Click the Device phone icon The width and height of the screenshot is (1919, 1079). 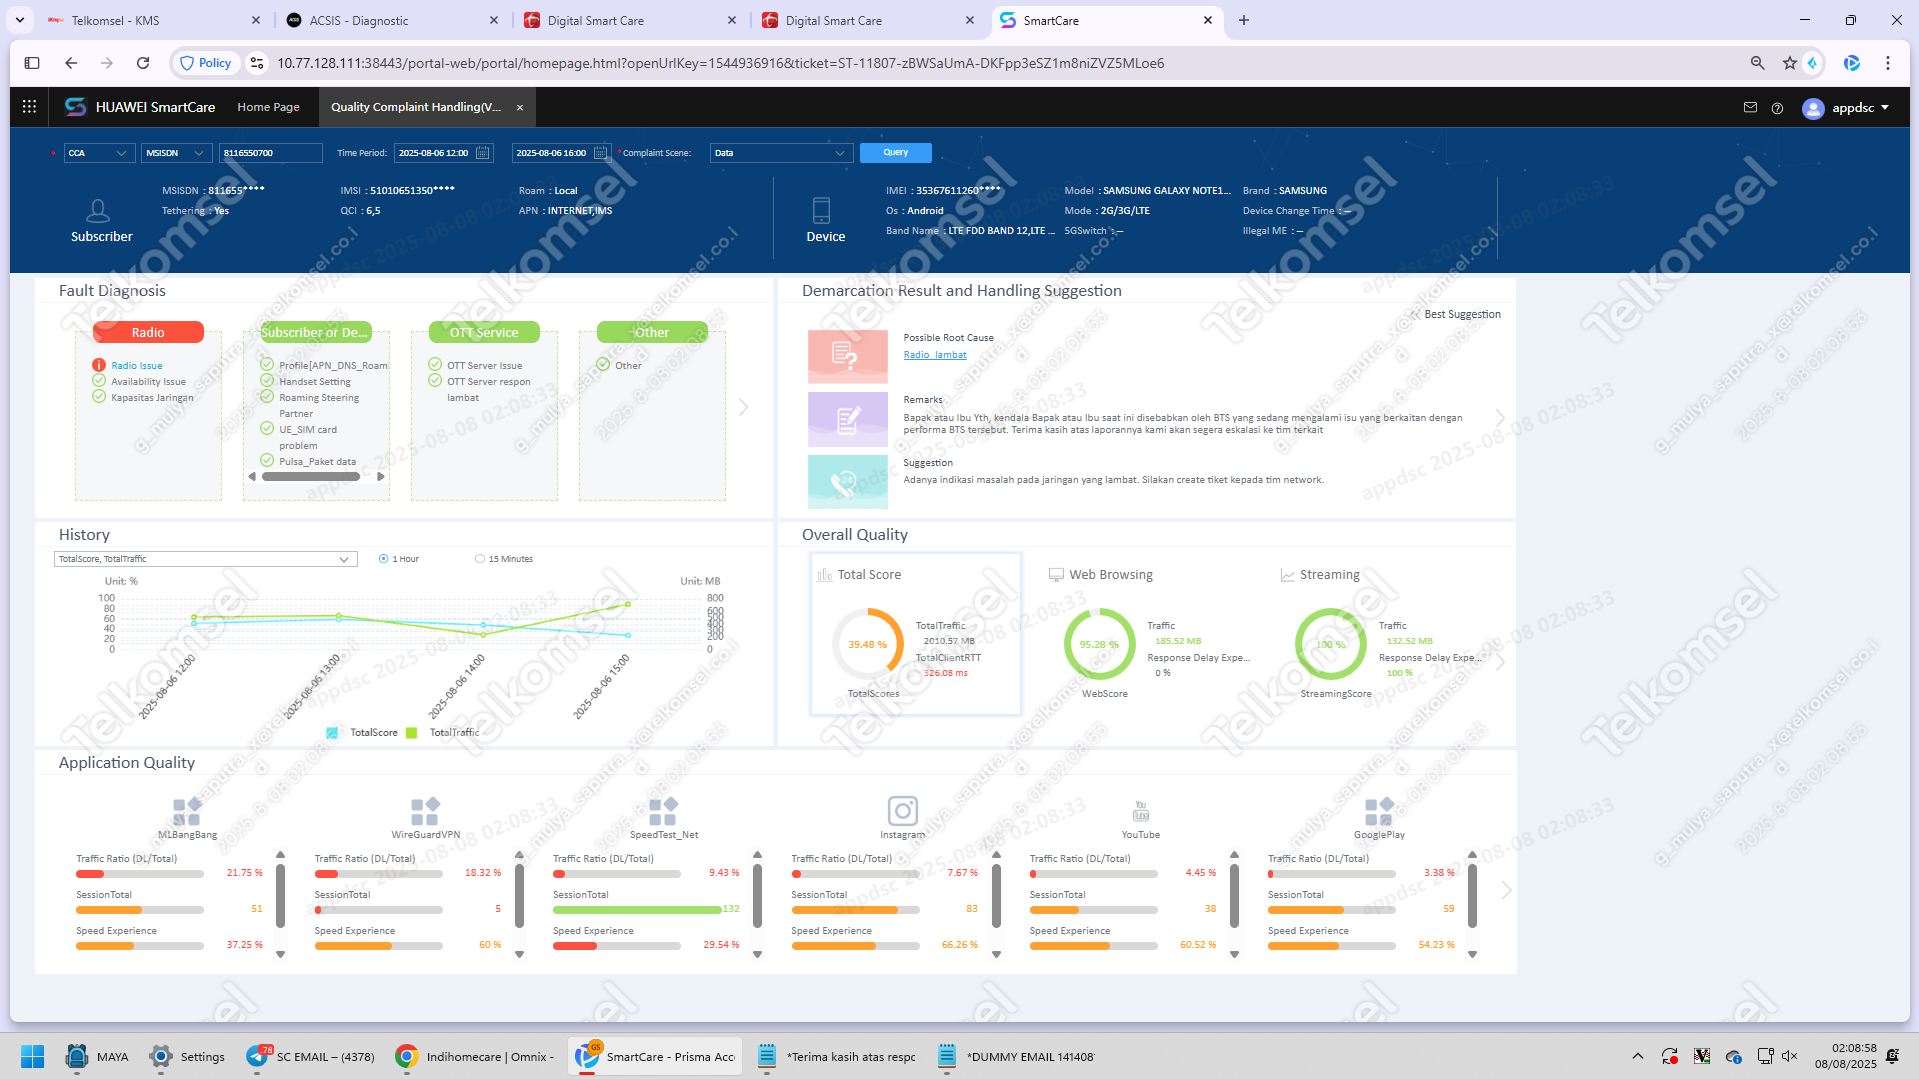tap(821, 210)
